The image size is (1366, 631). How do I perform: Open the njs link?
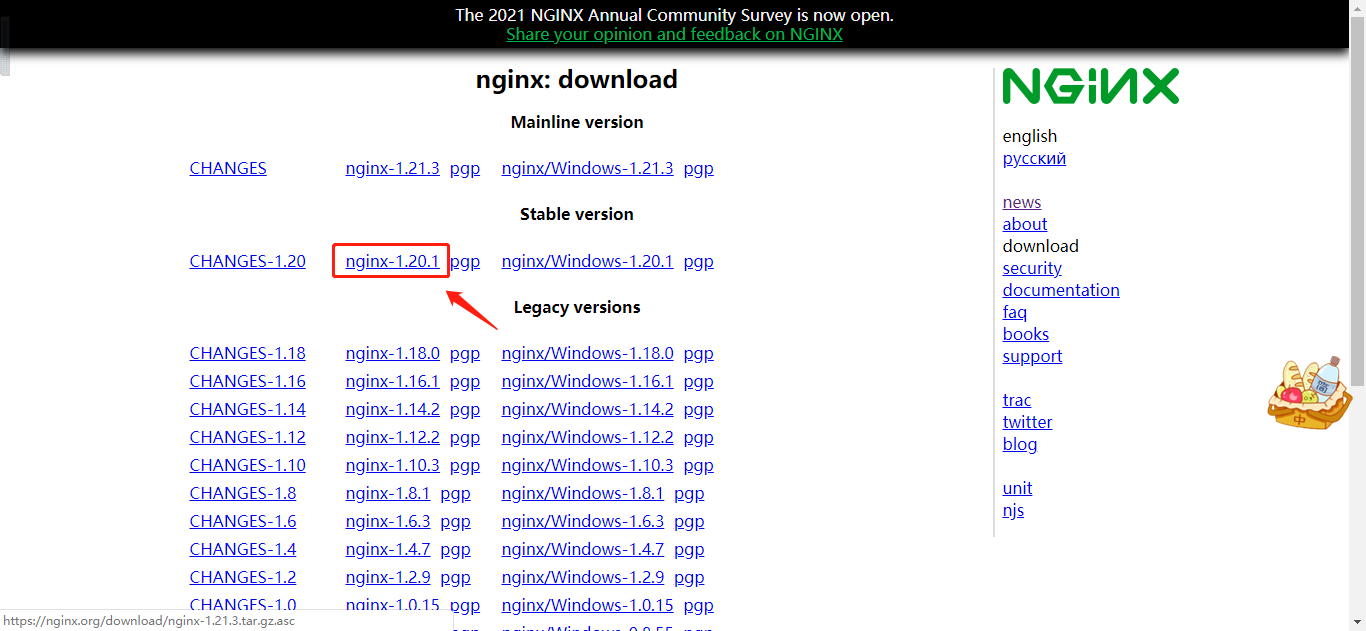pos(1013,510)
